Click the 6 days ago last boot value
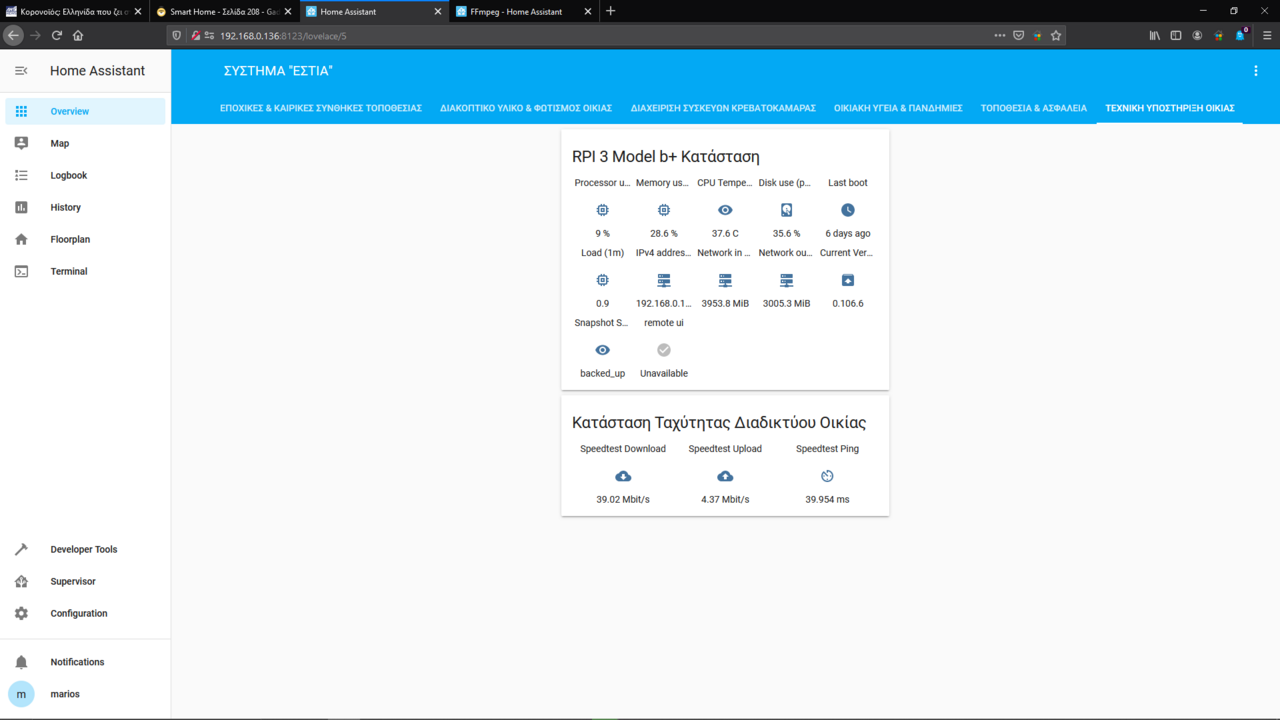The height and width of the screenshot is (720, 1280). point(848,233)
